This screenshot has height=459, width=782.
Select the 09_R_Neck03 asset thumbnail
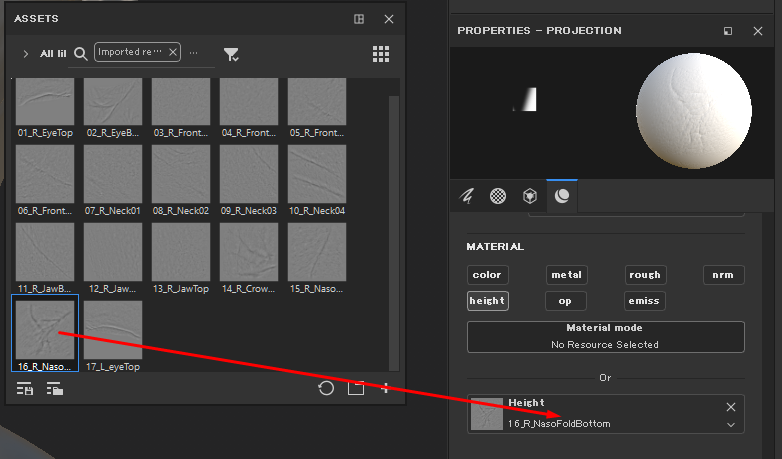[249, 174]
